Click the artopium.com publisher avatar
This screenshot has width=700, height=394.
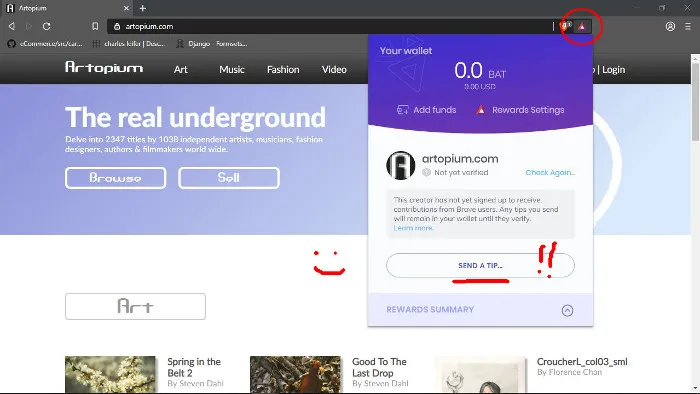pos(400,165)
